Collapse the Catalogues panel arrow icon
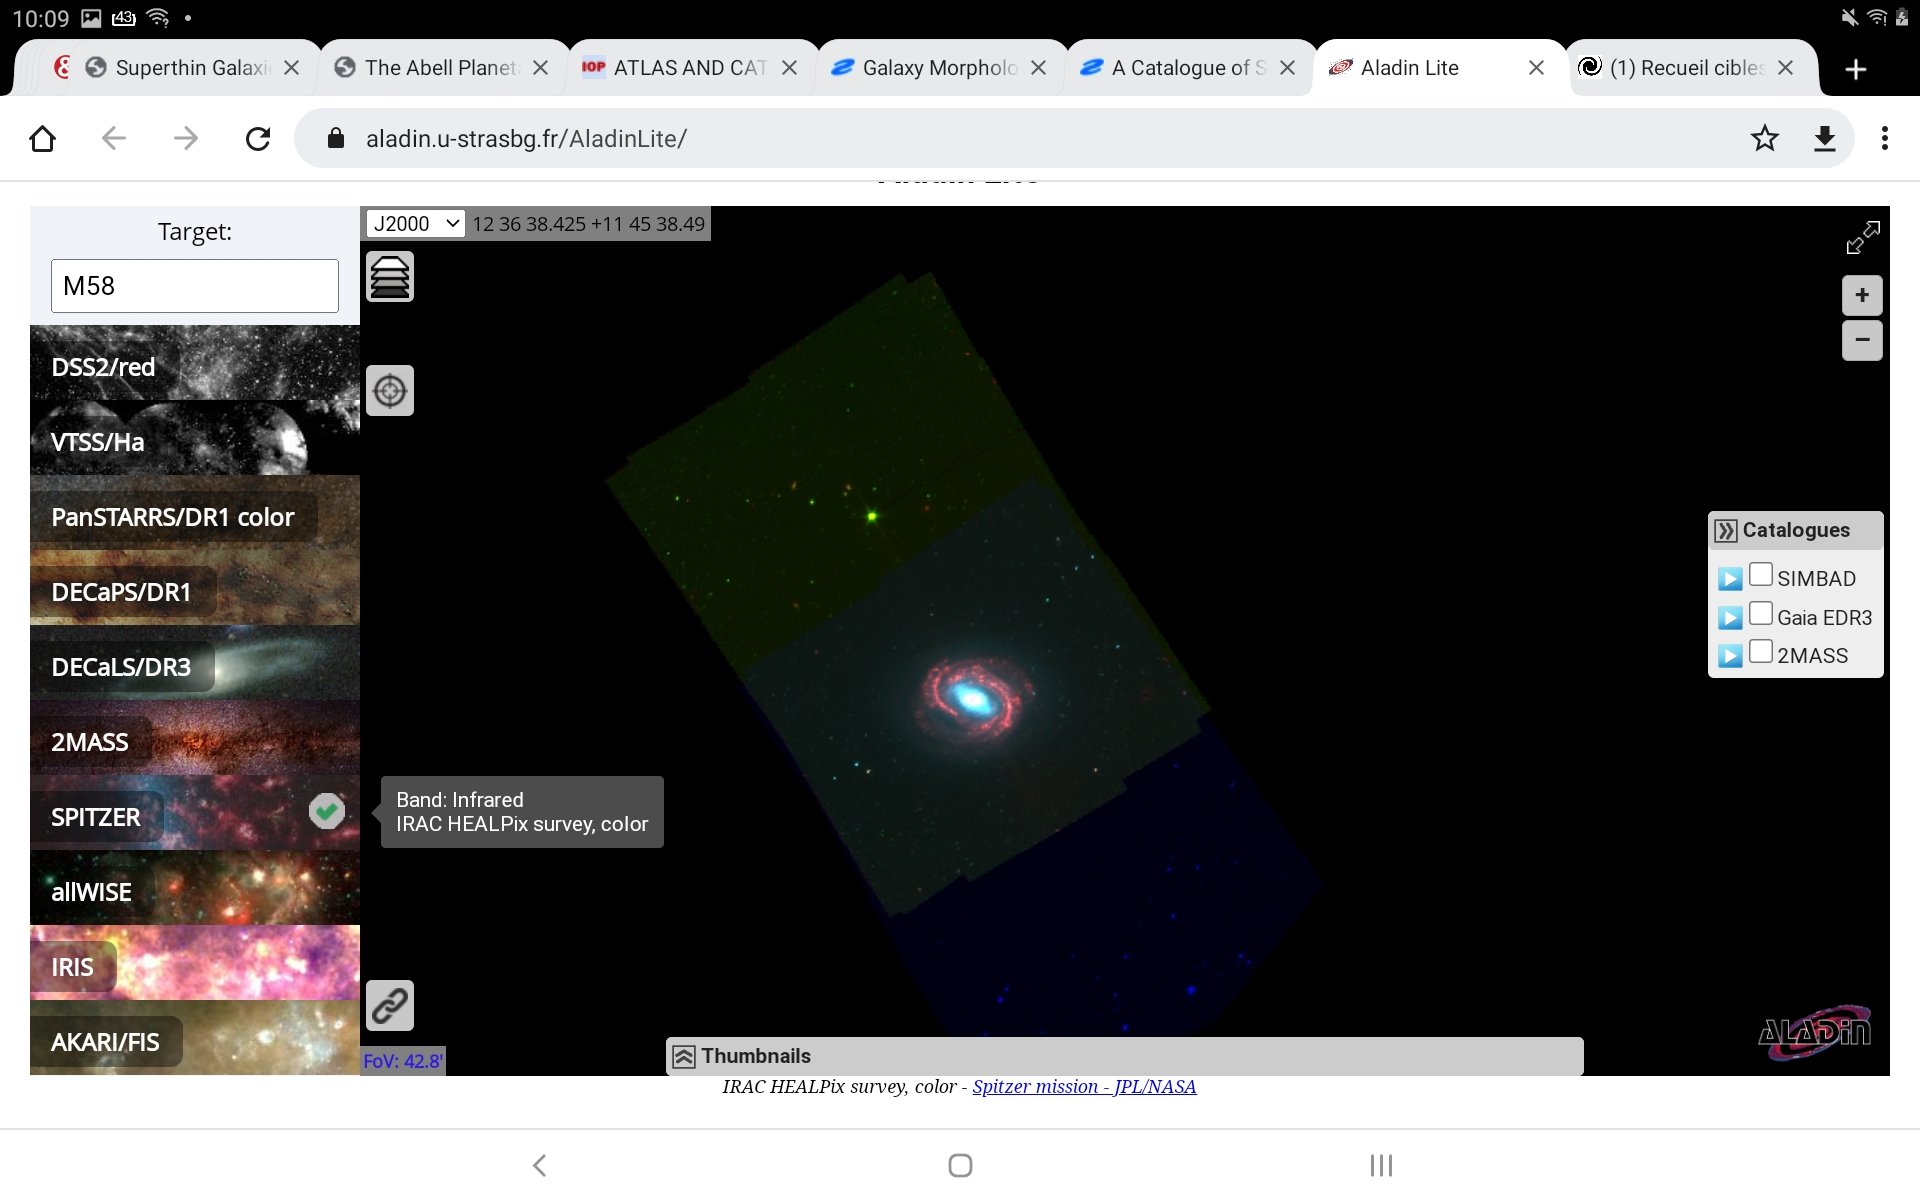The image size is (1920, 1200). [1726, 531]
